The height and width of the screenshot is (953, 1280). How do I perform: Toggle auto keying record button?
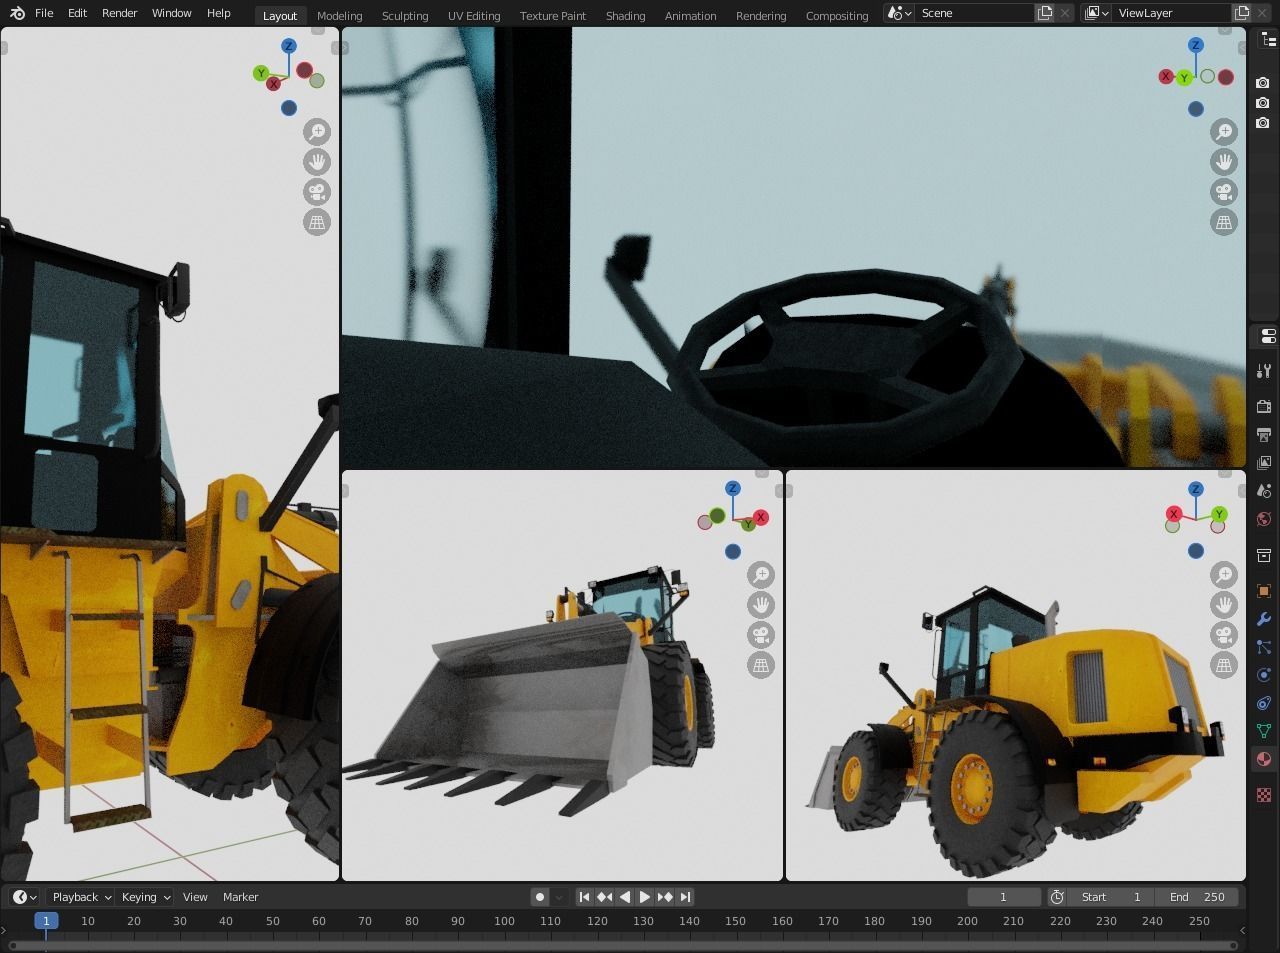(540, 897)
